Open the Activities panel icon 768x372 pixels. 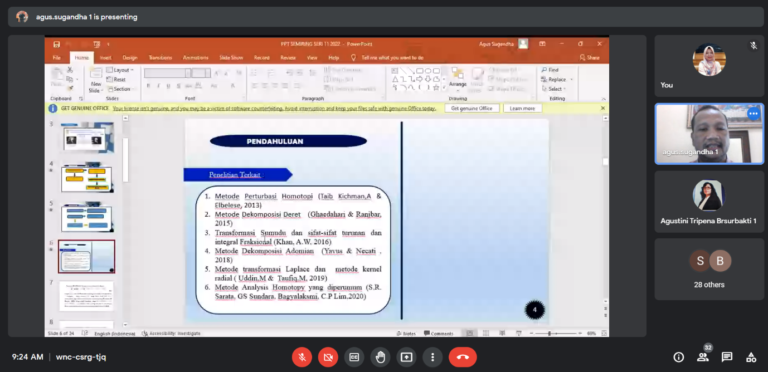pyautogui.click(x=751, y=357)
